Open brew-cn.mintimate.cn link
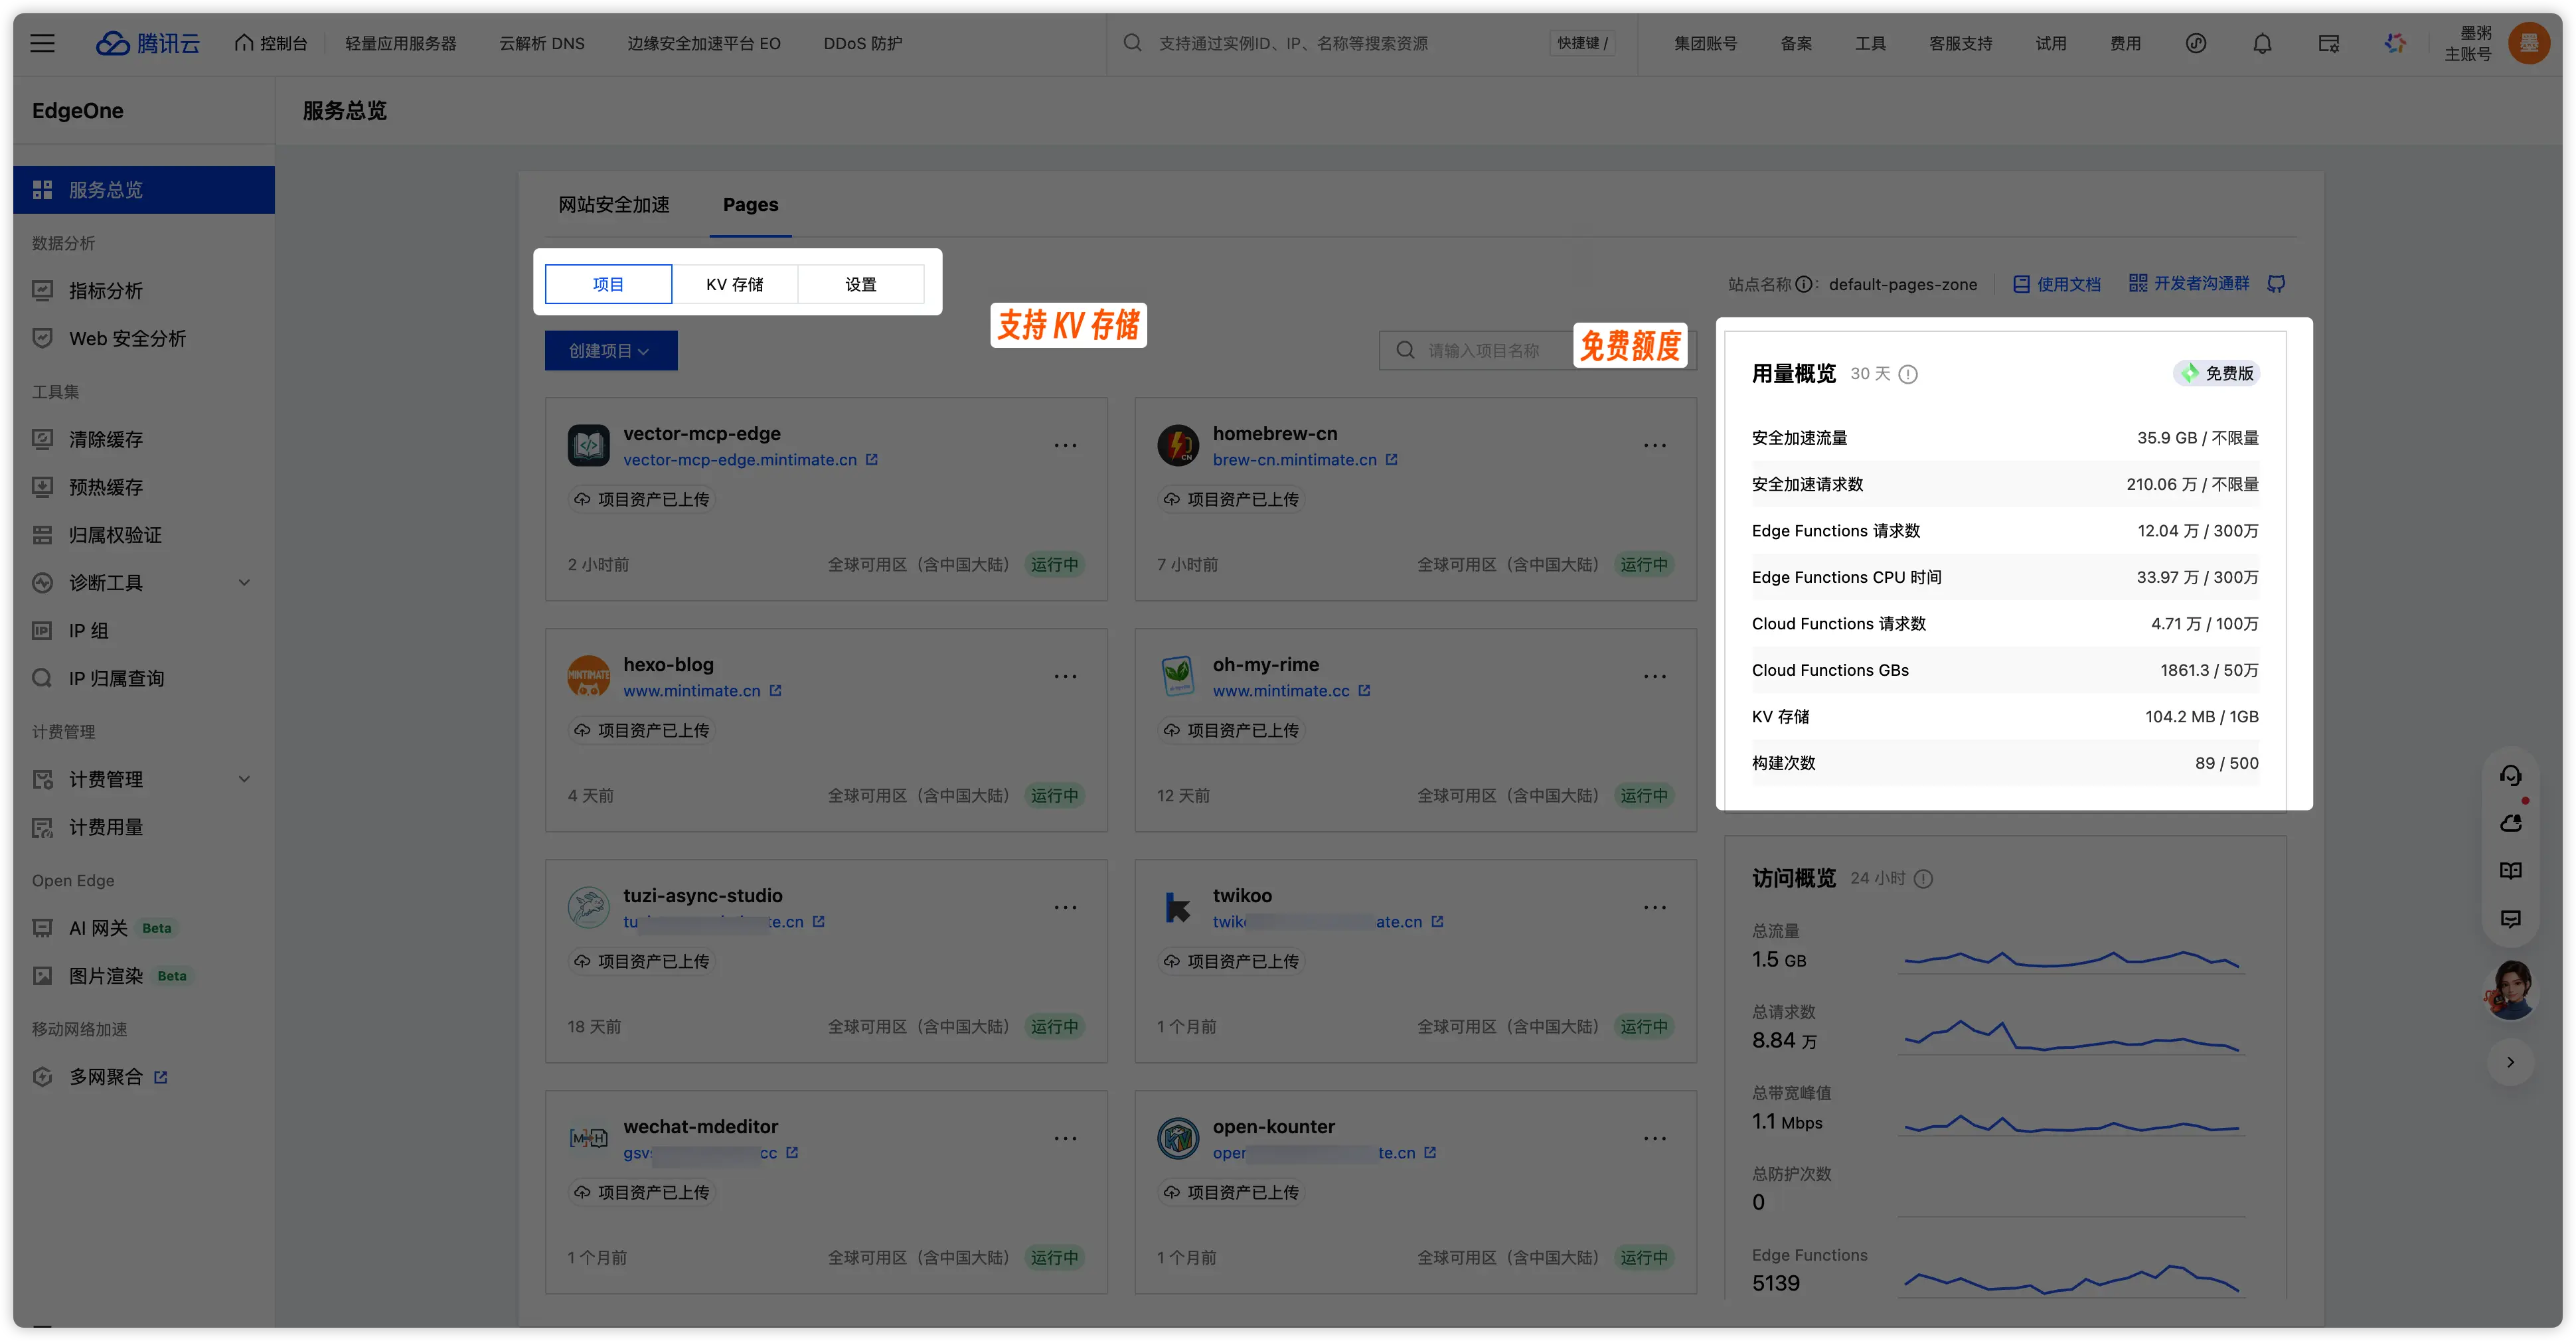This screenshot has width=2576, height=1341. [1295, 460]
